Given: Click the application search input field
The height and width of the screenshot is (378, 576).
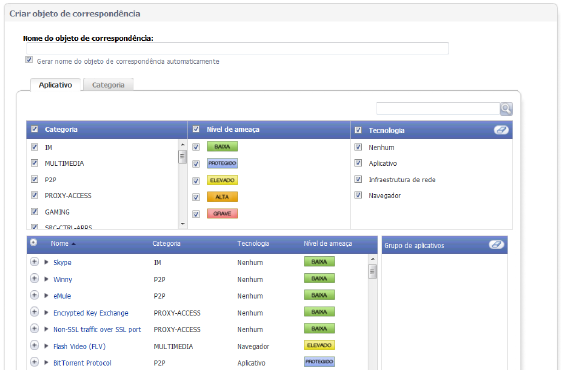Looking at the screenshot, I should [x=438, y=108].
